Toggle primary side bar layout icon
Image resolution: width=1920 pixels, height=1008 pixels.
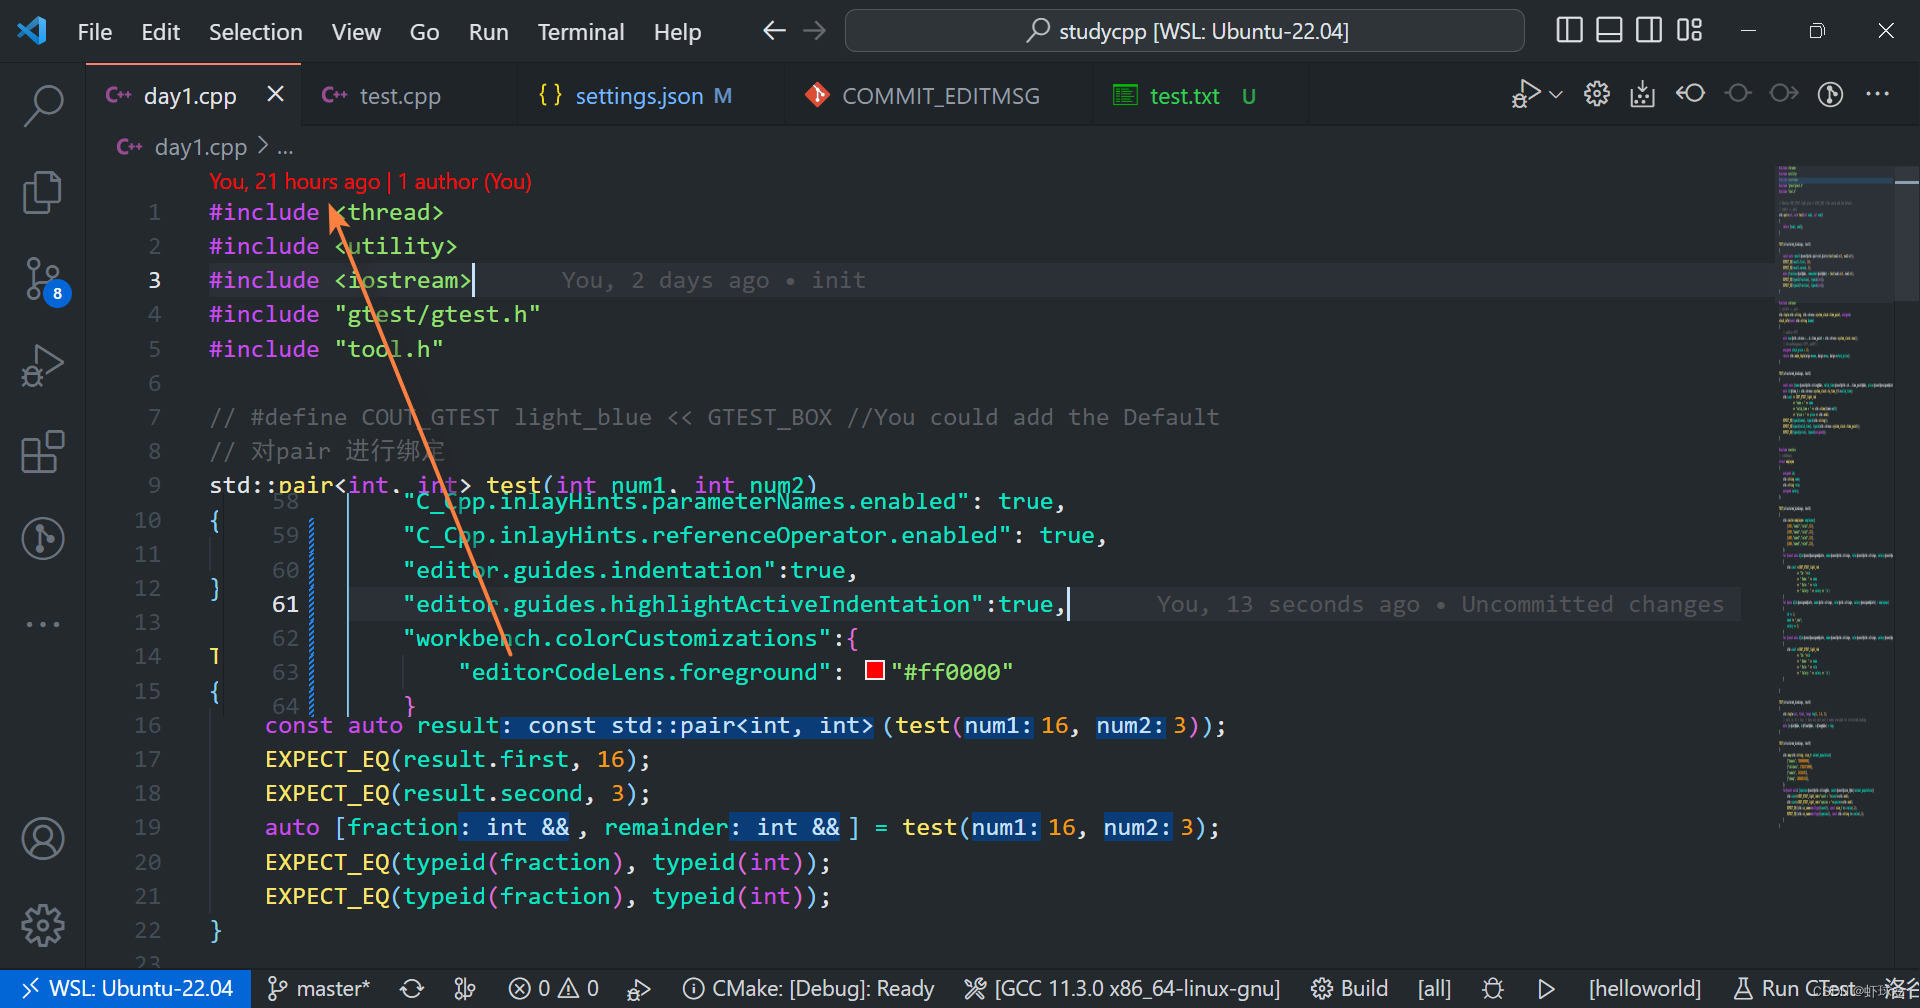pyautogui.click(x=1570, y=31)
